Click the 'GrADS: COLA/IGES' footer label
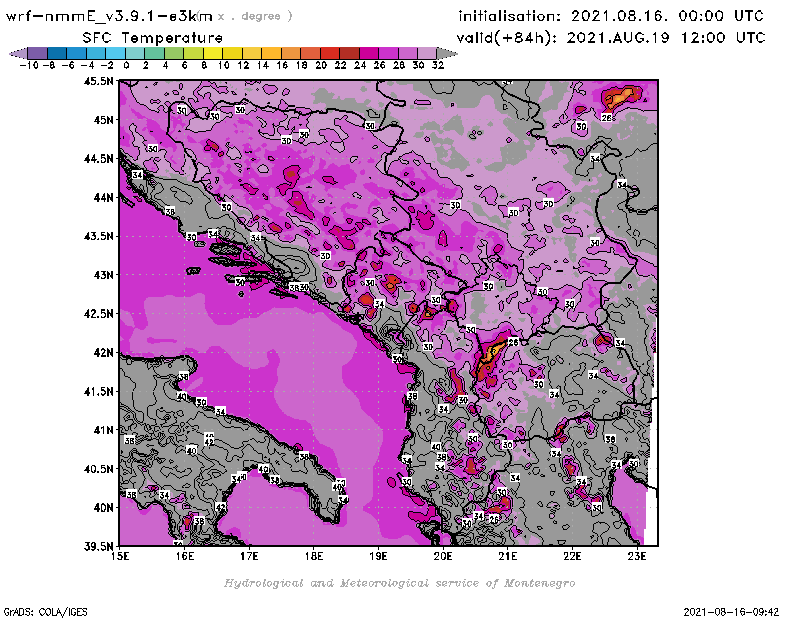The width and height of the screenshot is (800, 618). pyautogui.click(x=45, y=612)
